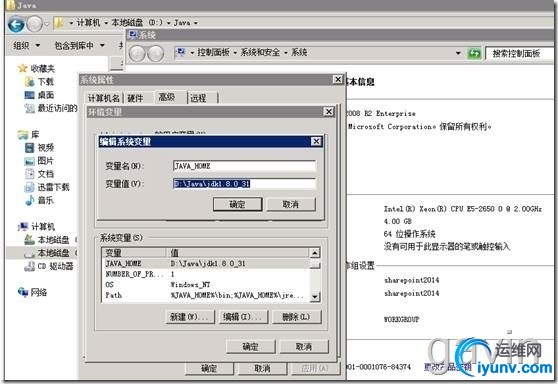Screen dimensions: 558x384
Task: Open 桌面 in sidebar
Action: pos(40,95)
